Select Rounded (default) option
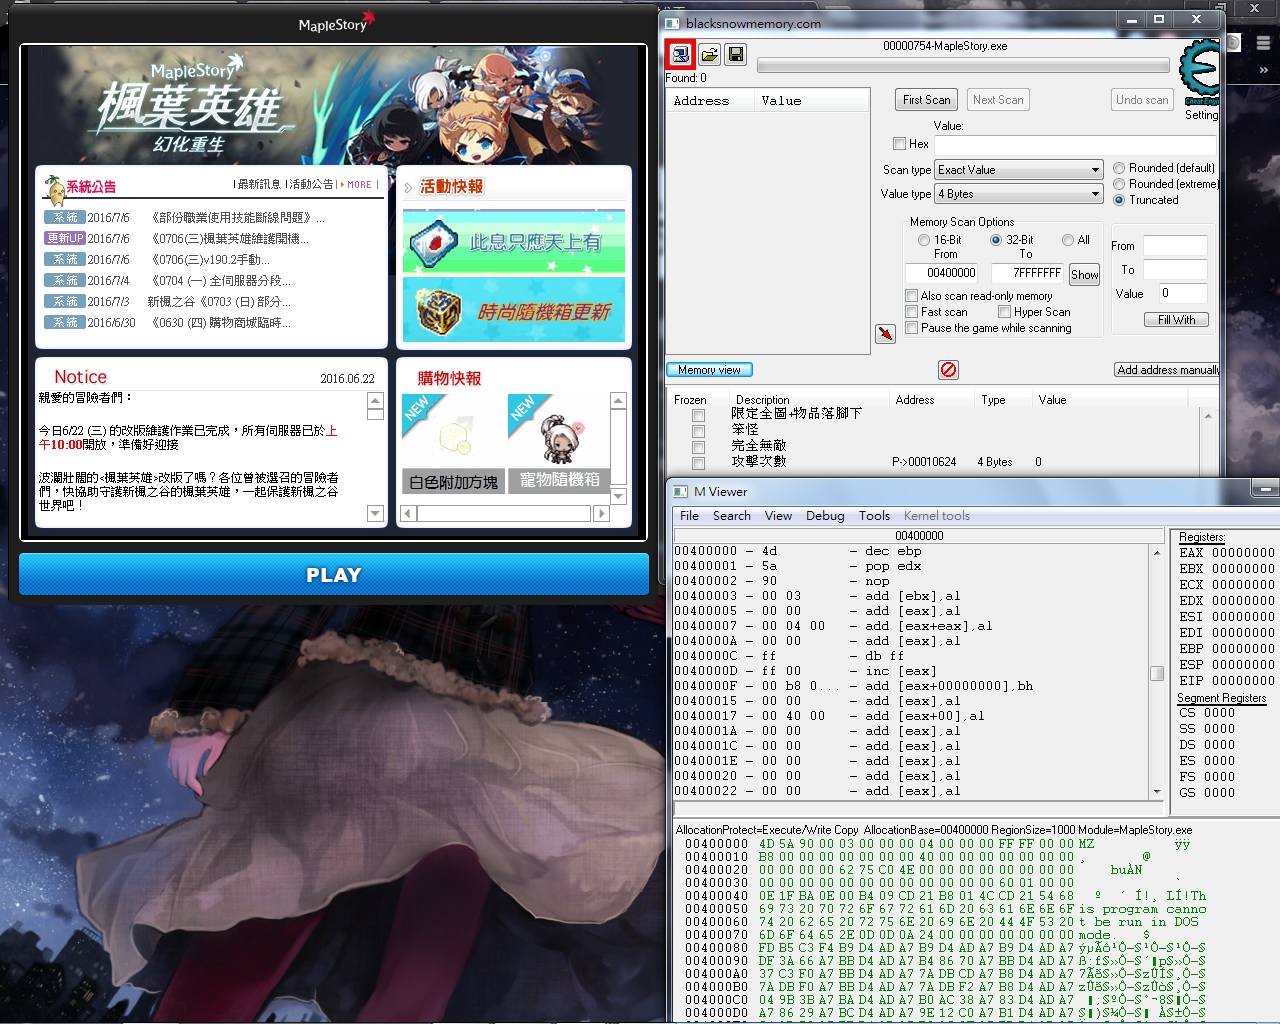Image resolution: width=1280 pixels, height=1024 pixels. click(1119, 168)
